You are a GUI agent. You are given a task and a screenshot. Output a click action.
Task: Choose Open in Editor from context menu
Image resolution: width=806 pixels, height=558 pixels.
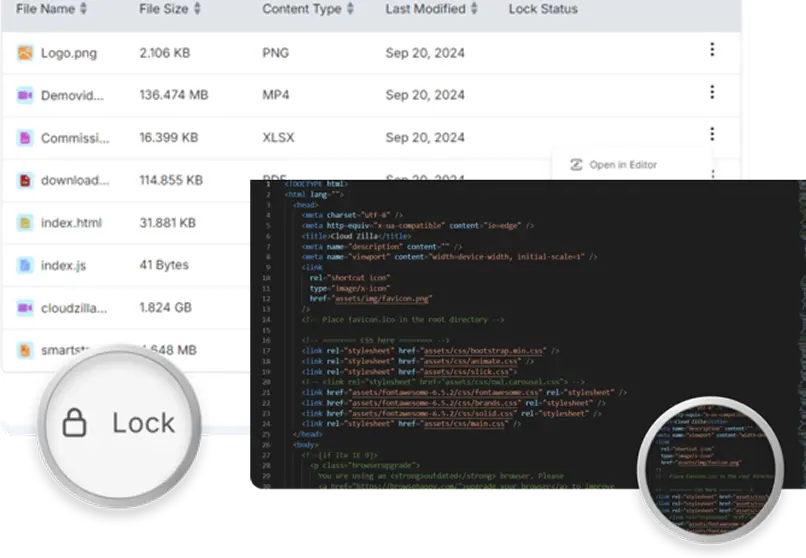622,165
